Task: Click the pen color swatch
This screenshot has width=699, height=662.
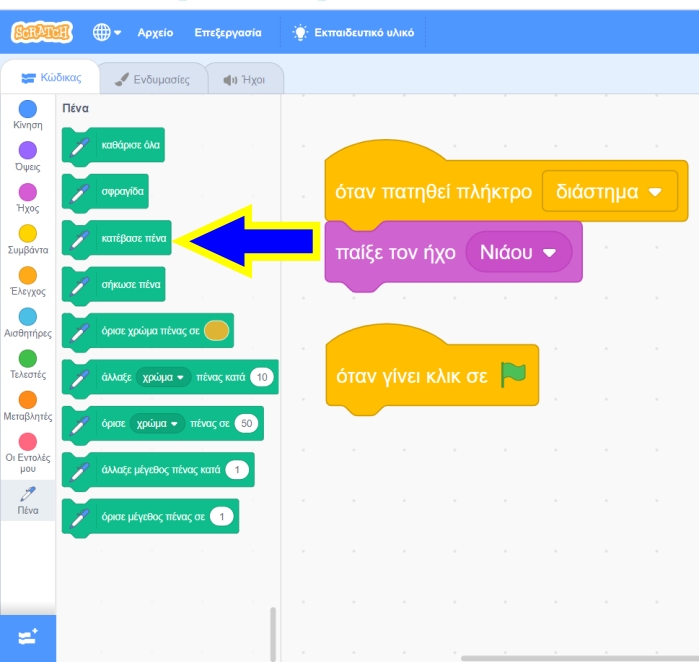Action: coord(216,330)
